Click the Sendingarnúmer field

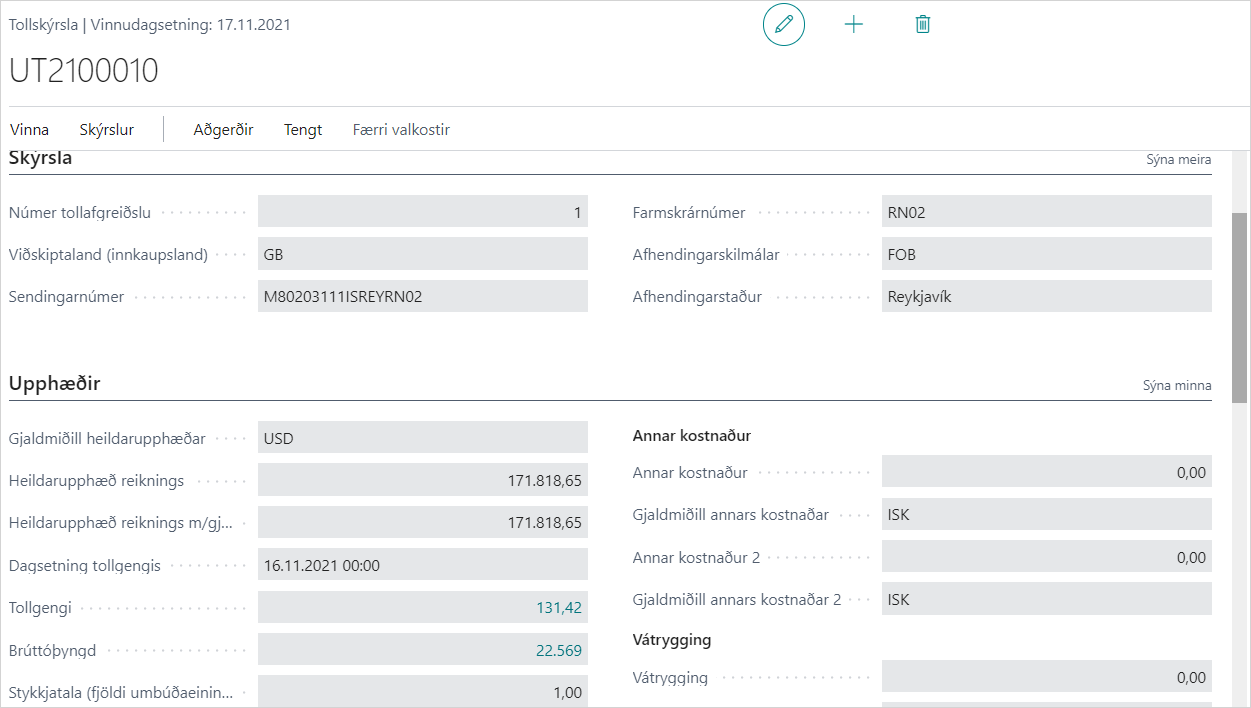point(422,297)
